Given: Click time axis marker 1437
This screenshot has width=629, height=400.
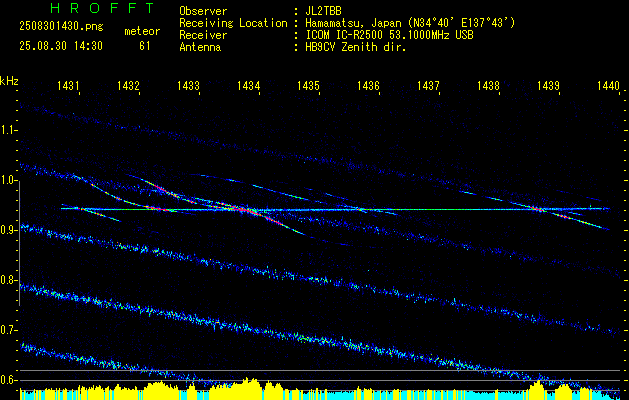Looking at the screenshot, I should pyautogui.click(x=428, y=85).
